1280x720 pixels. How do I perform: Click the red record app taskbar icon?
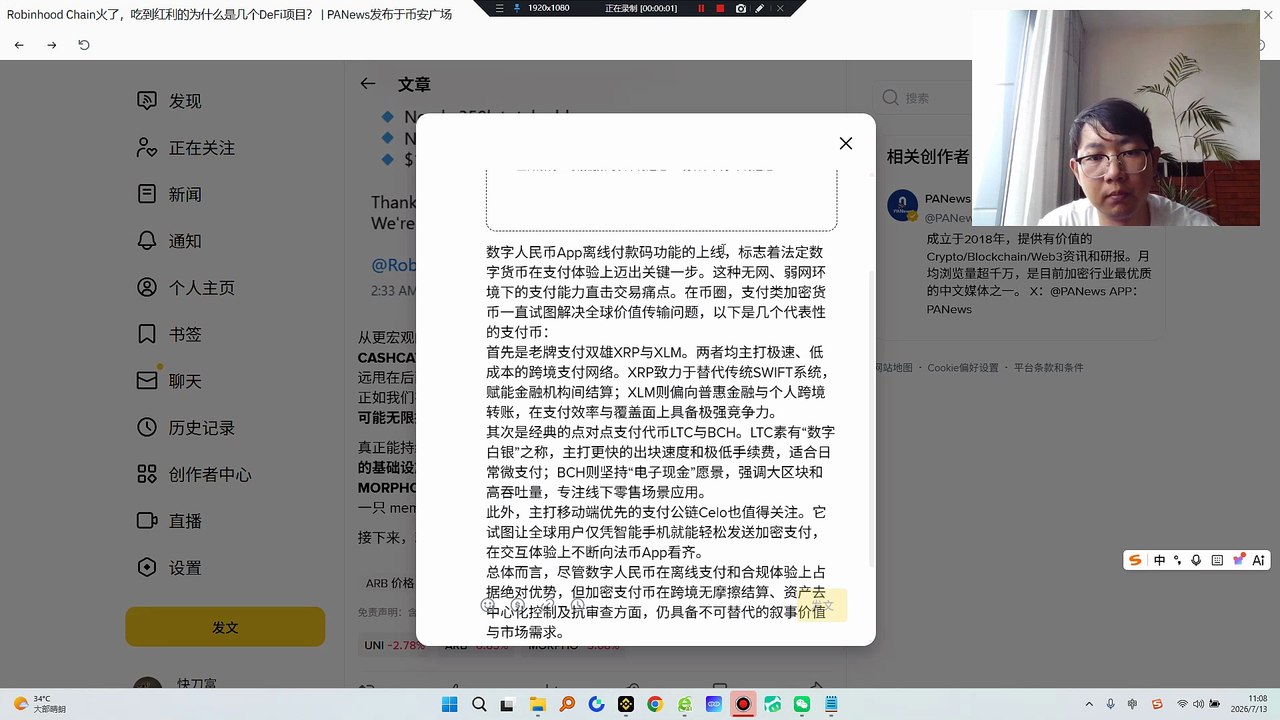[743, 704]
